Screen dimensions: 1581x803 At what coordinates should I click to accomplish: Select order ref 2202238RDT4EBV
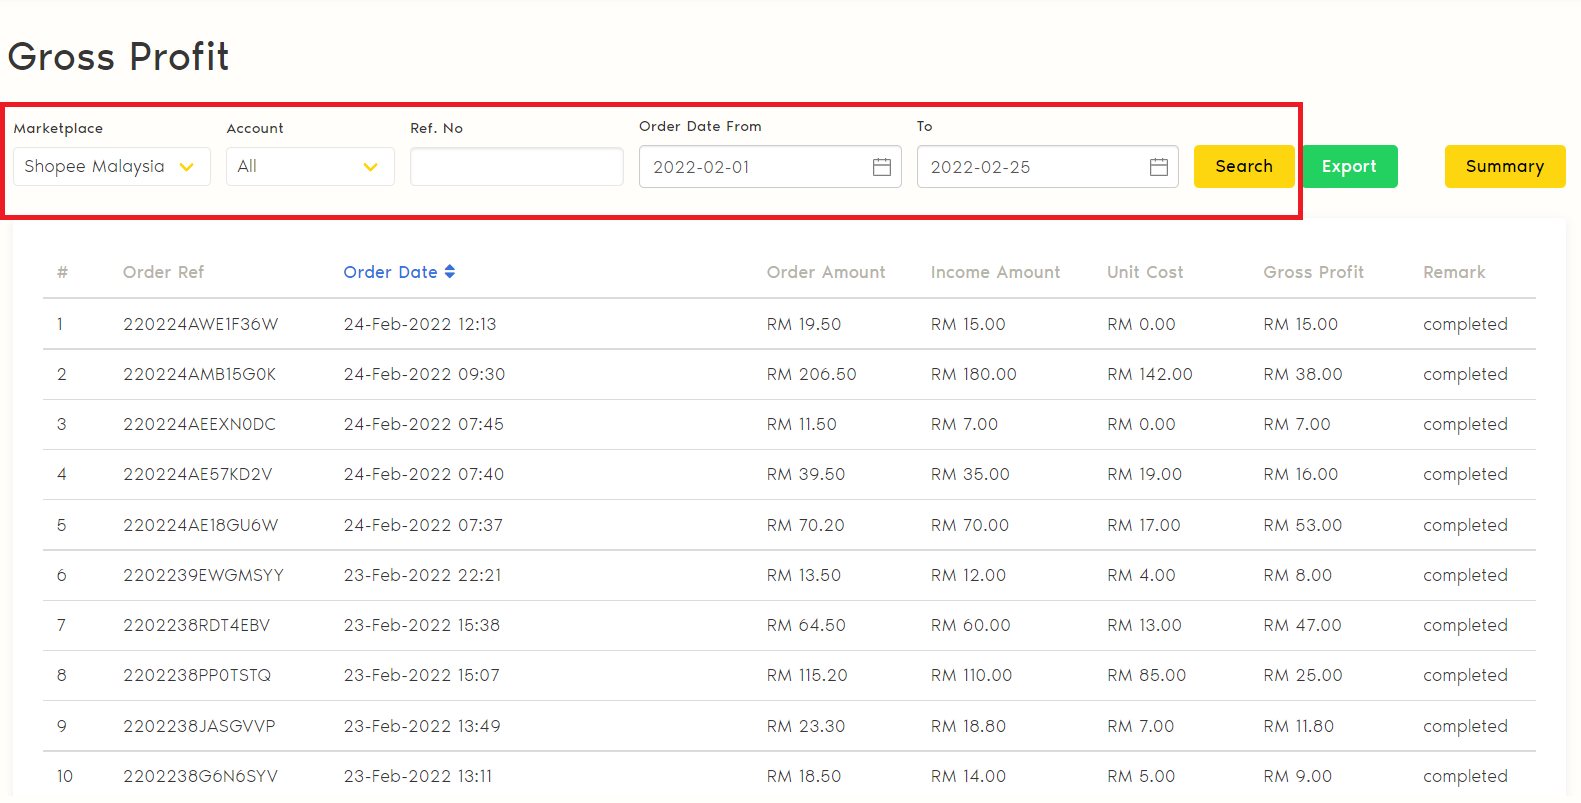197,625
